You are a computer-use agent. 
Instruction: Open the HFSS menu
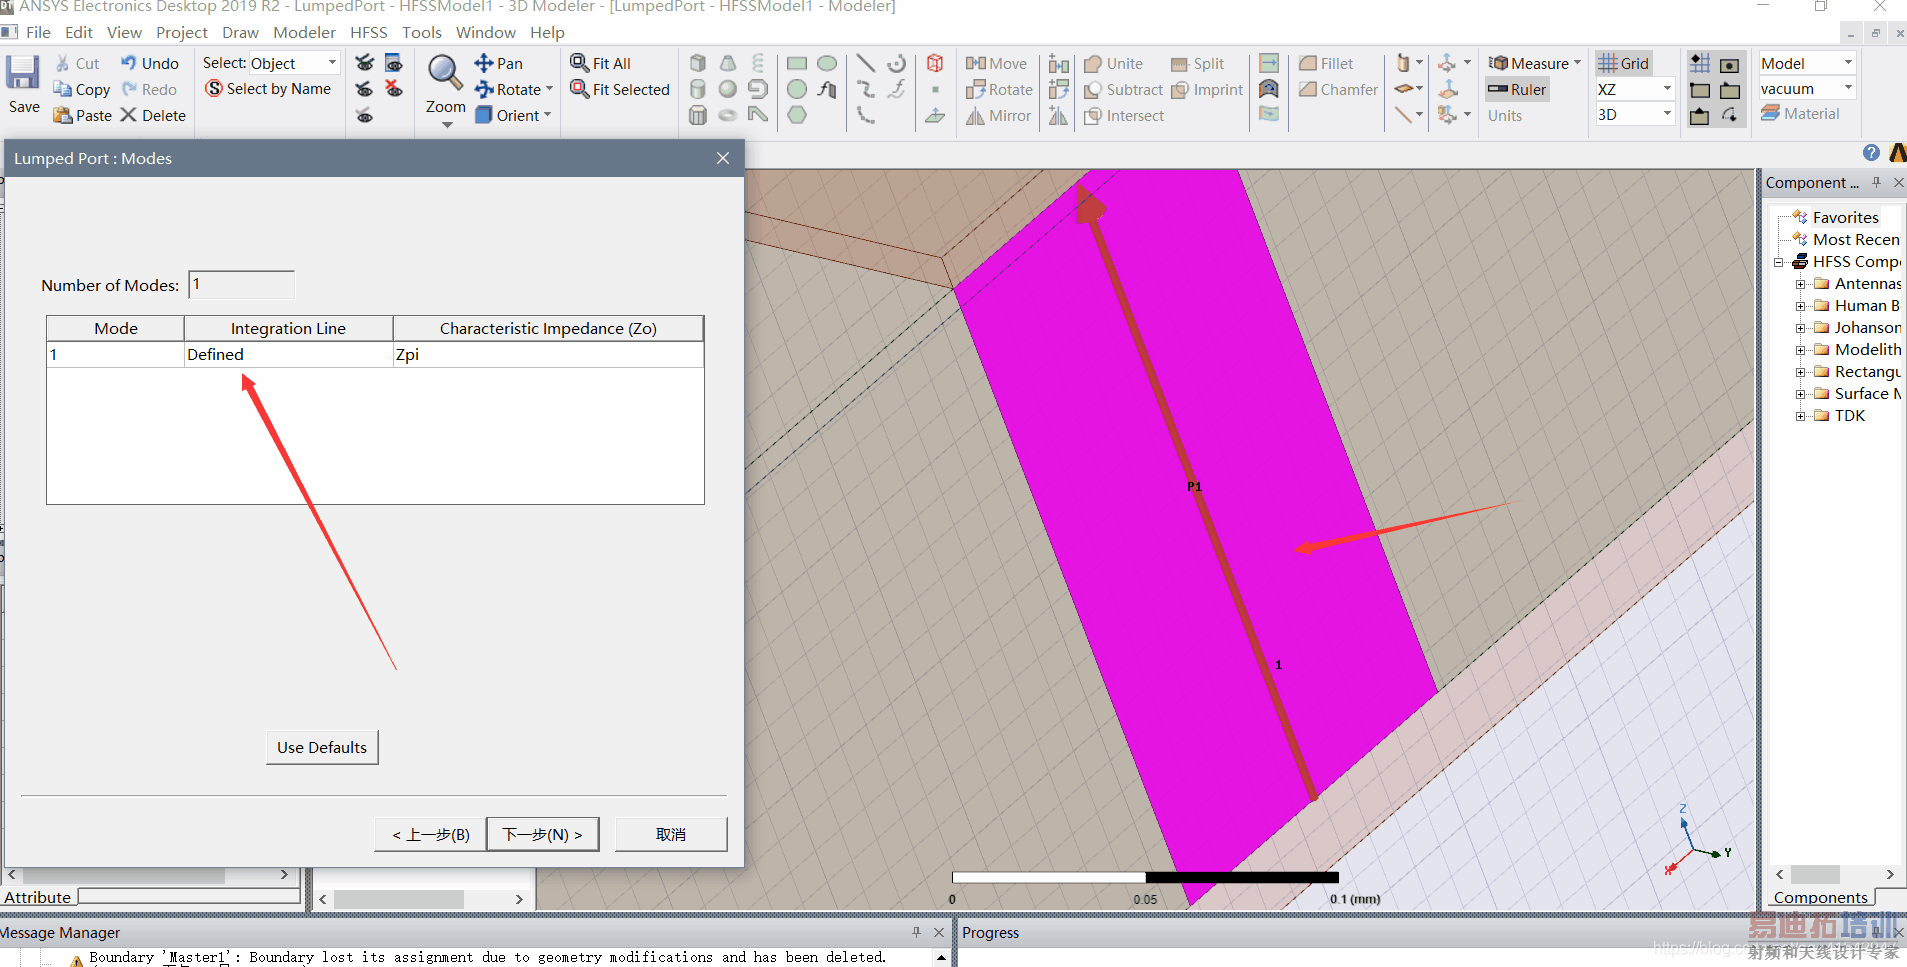(368, 32)
